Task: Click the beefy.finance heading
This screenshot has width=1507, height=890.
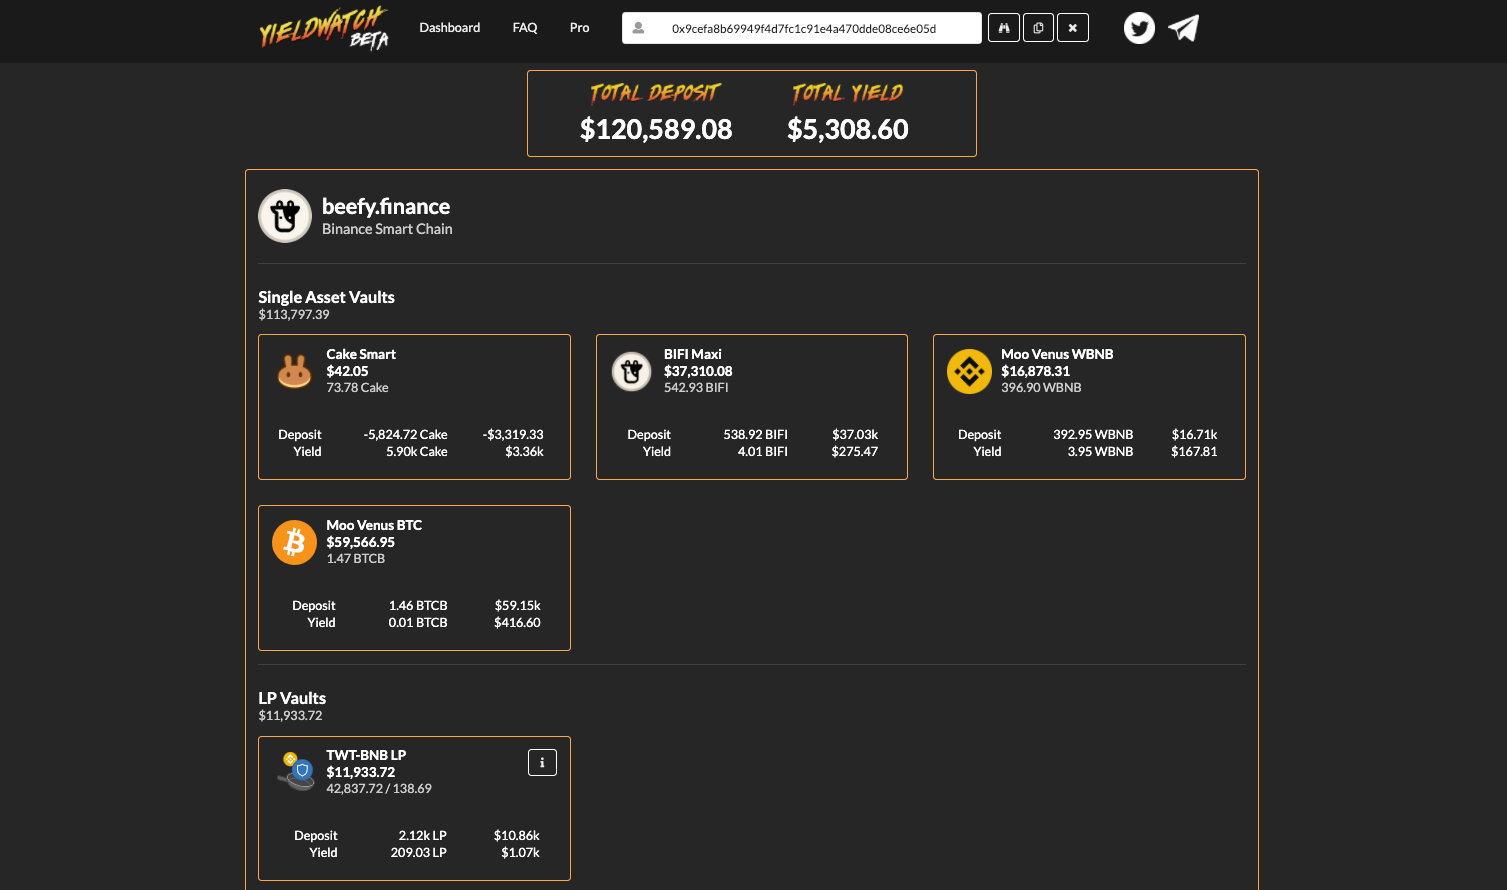Action: [x=386, y=207]
